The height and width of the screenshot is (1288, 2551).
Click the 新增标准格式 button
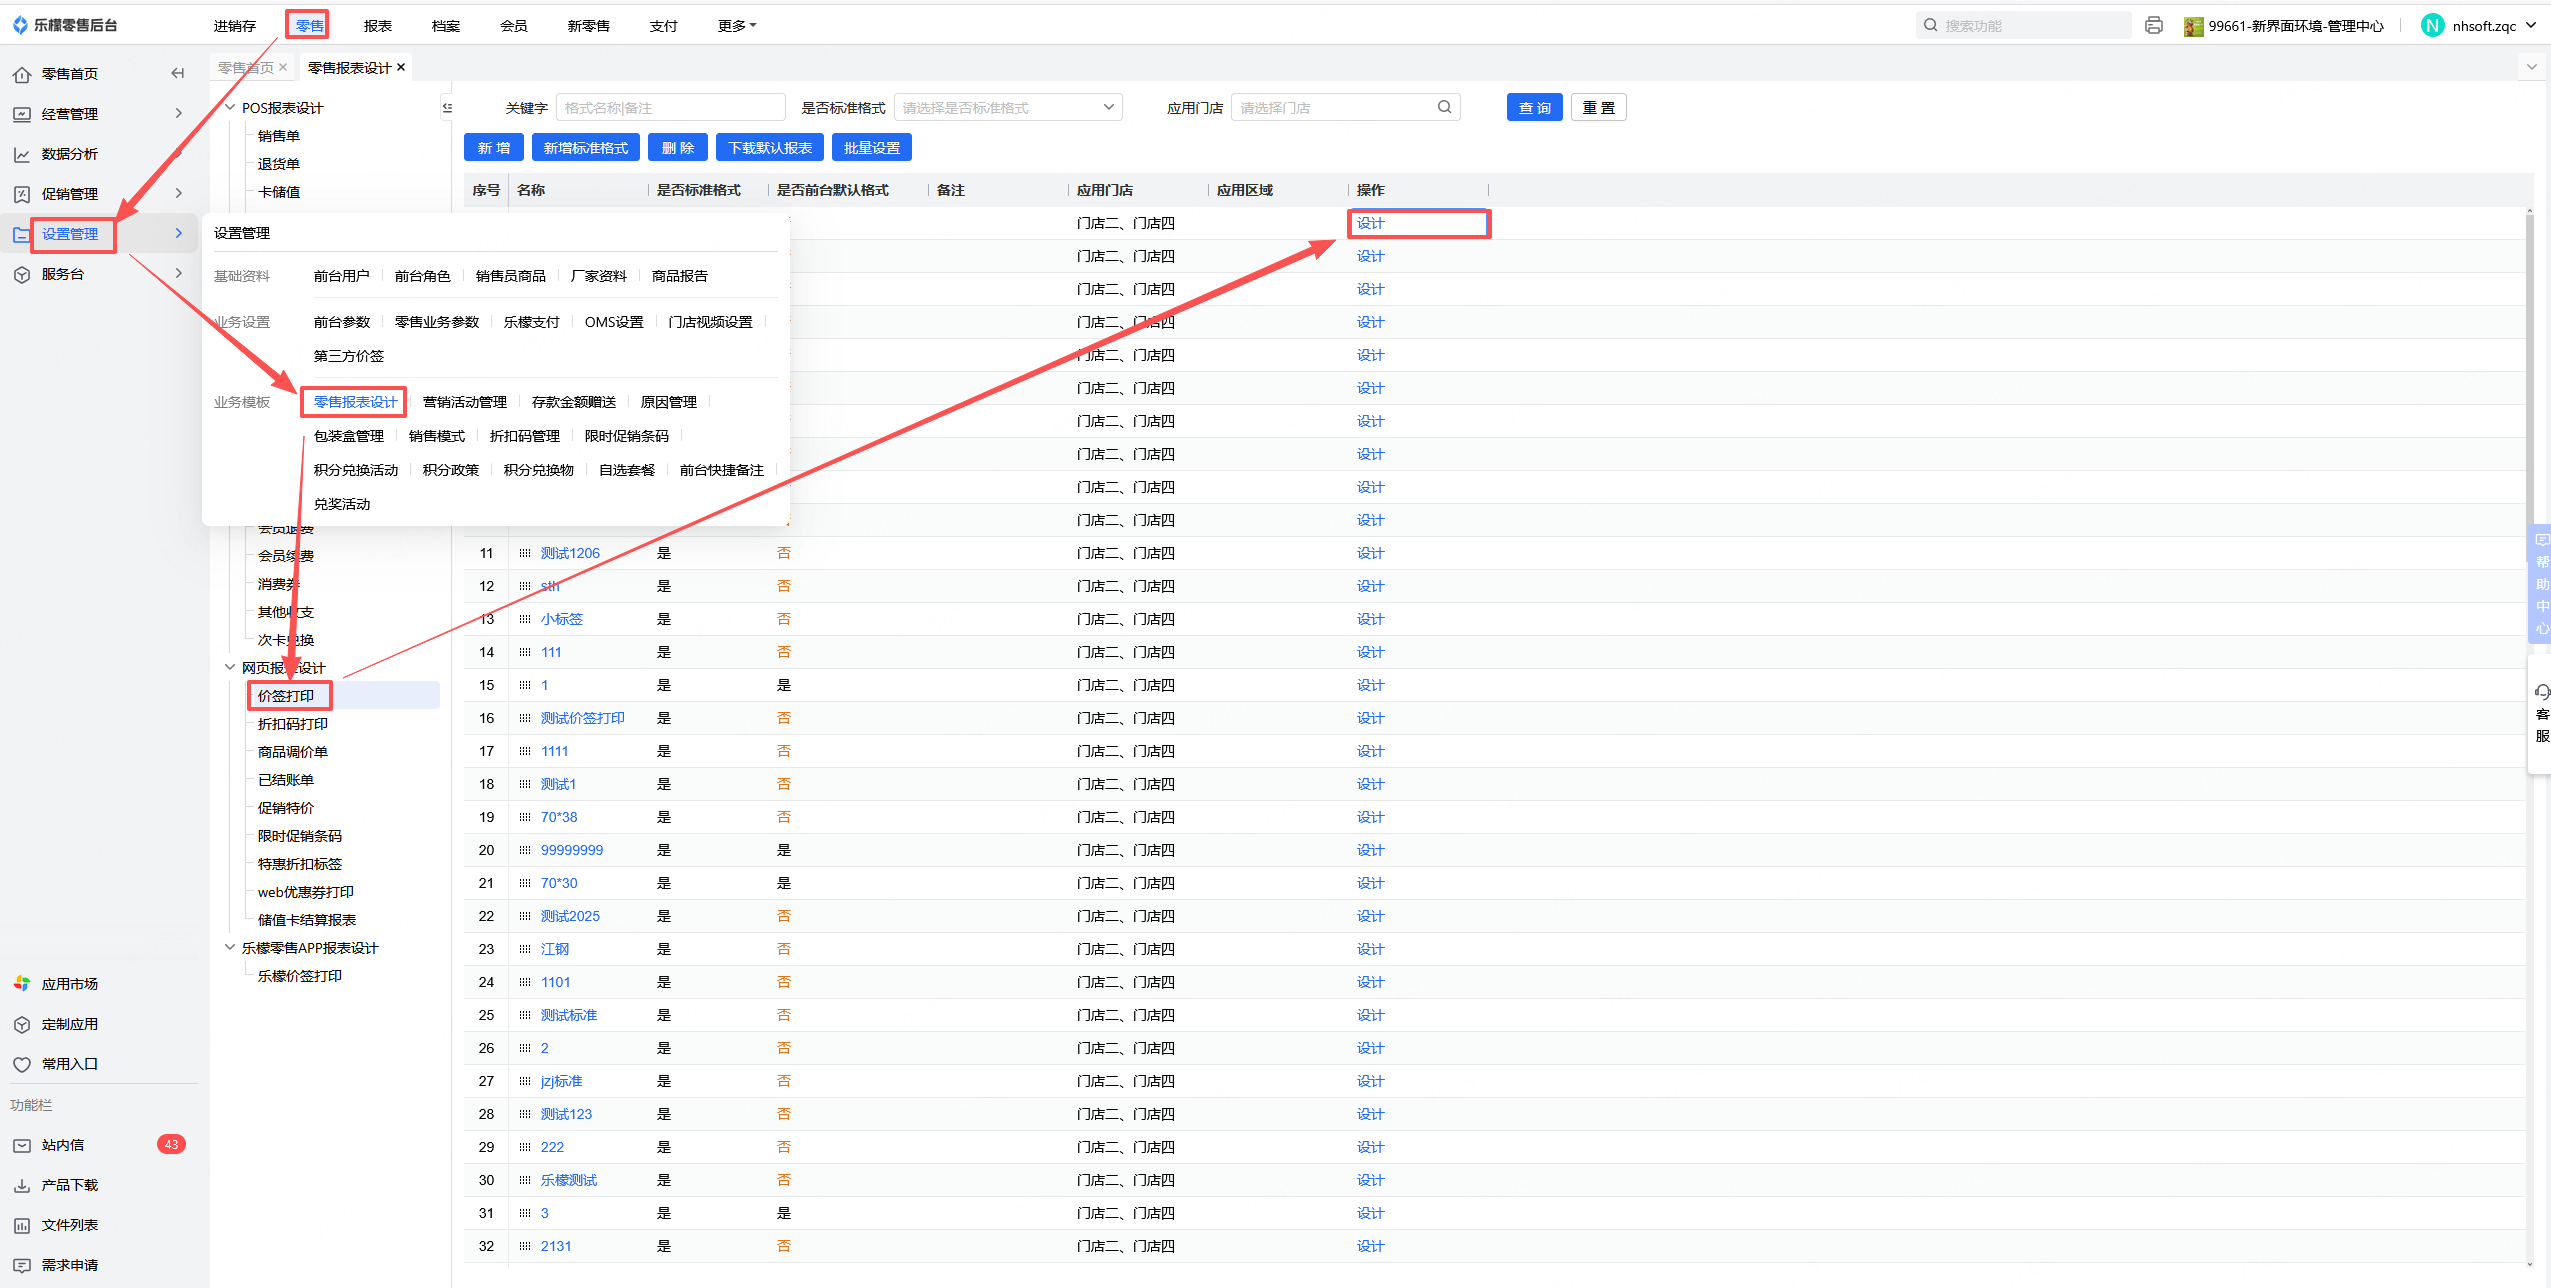585,148
